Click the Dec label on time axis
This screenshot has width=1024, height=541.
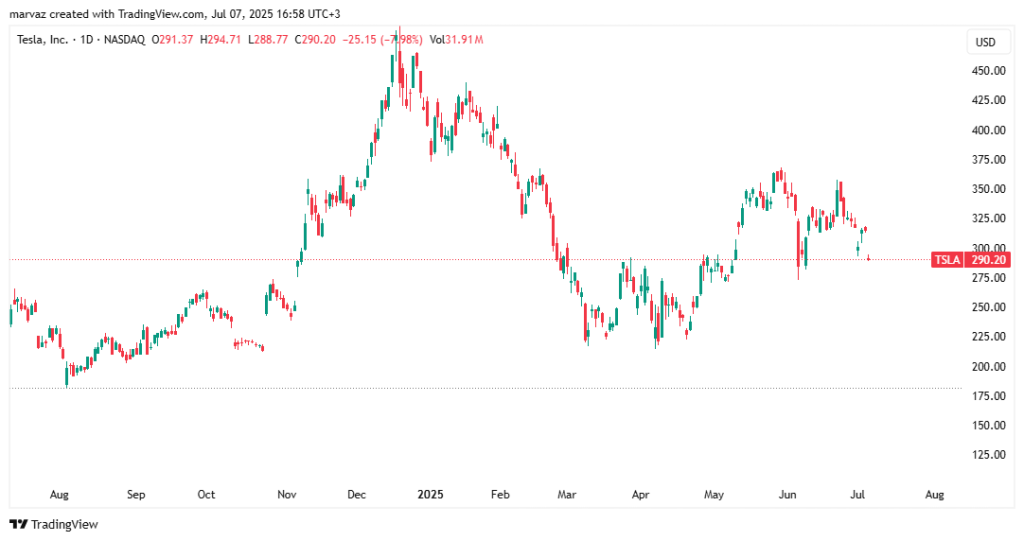[x=357, y=495]
